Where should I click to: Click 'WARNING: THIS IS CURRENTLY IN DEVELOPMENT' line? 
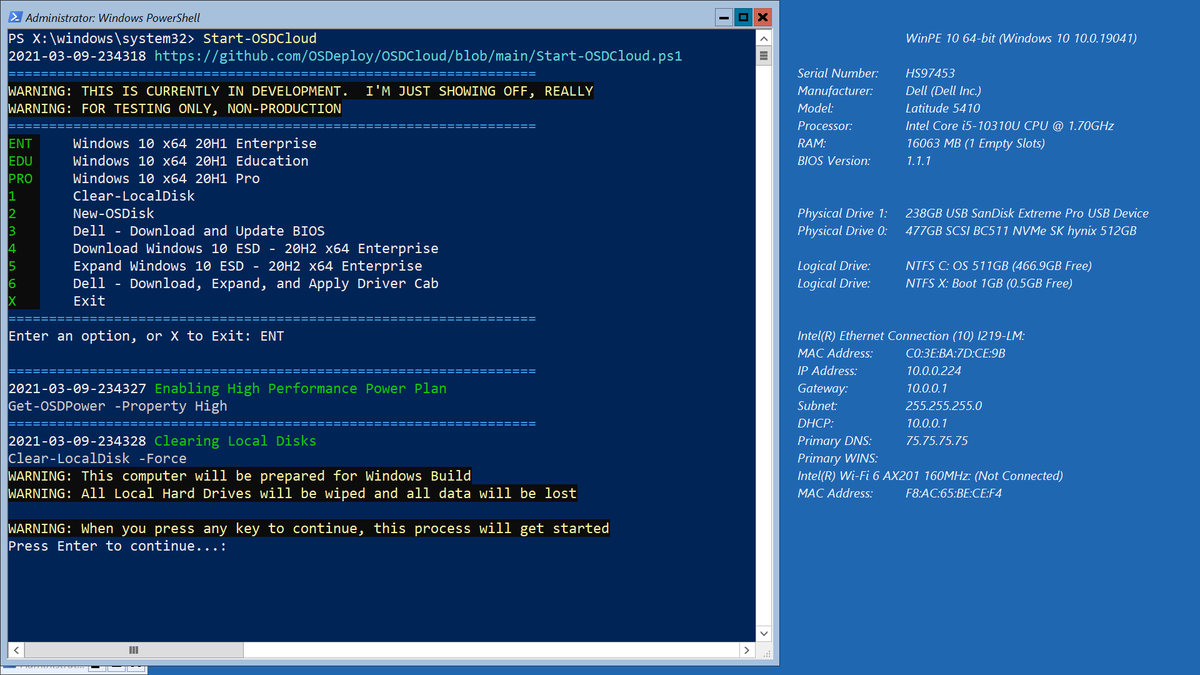click(300, 91)
